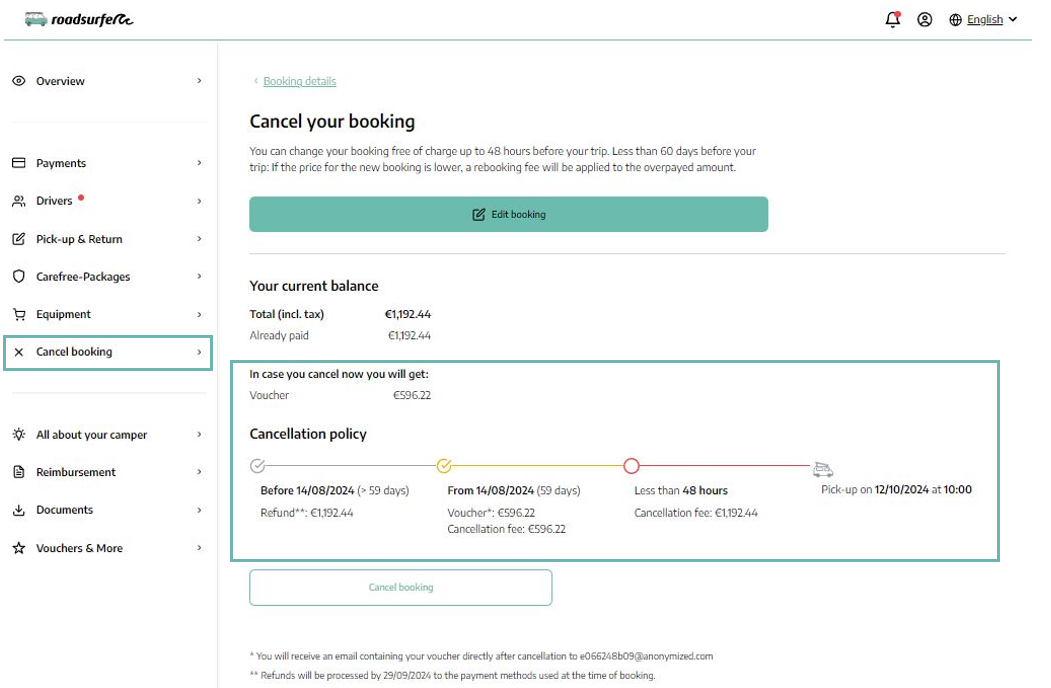Click the back arrow before Booking details

pyautogui.click(x=255, y=81)
